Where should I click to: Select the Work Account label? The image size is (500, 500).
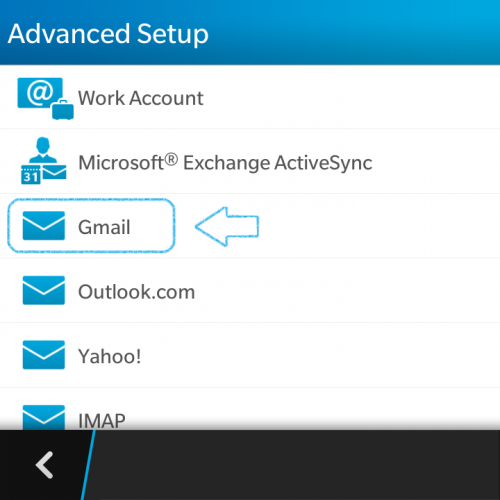click(141, 98)
